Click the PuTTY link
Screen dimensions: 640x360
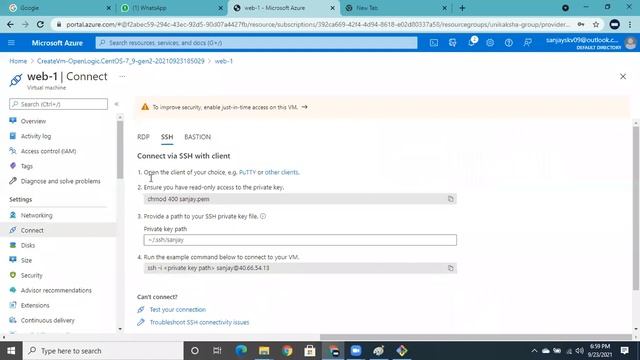point(247,172)
